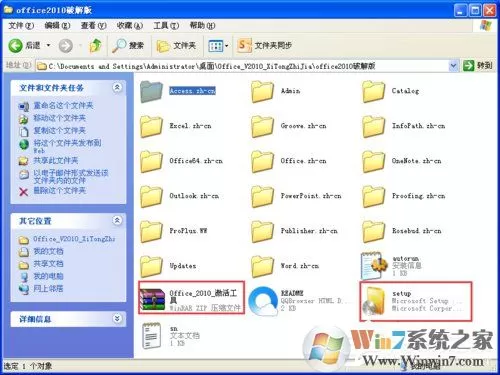Select the setup Microsoft Setup icon
The image size is (500, 375).
(375, 301)
